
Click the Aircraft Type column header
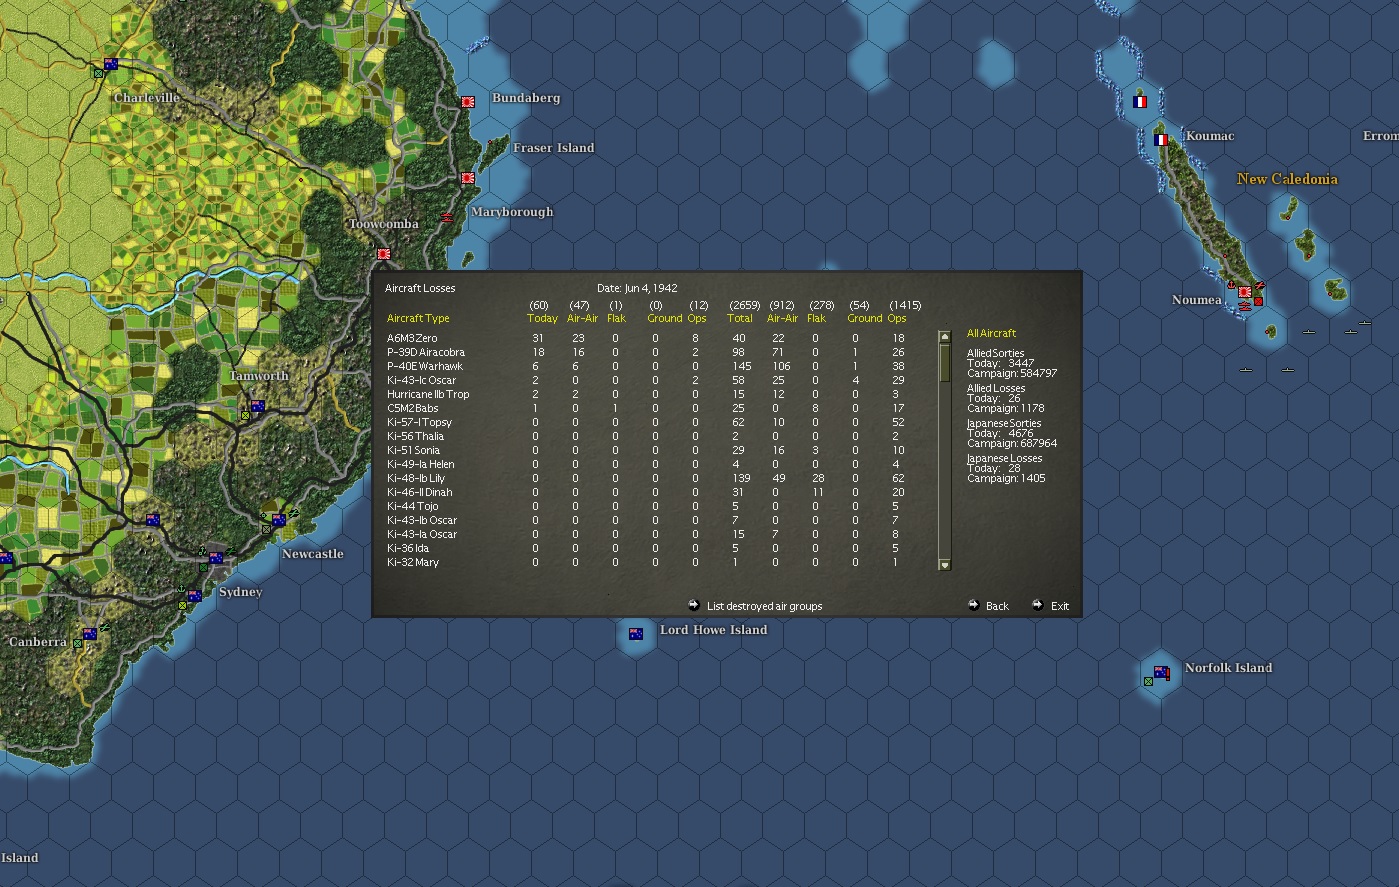pos(418,318)
